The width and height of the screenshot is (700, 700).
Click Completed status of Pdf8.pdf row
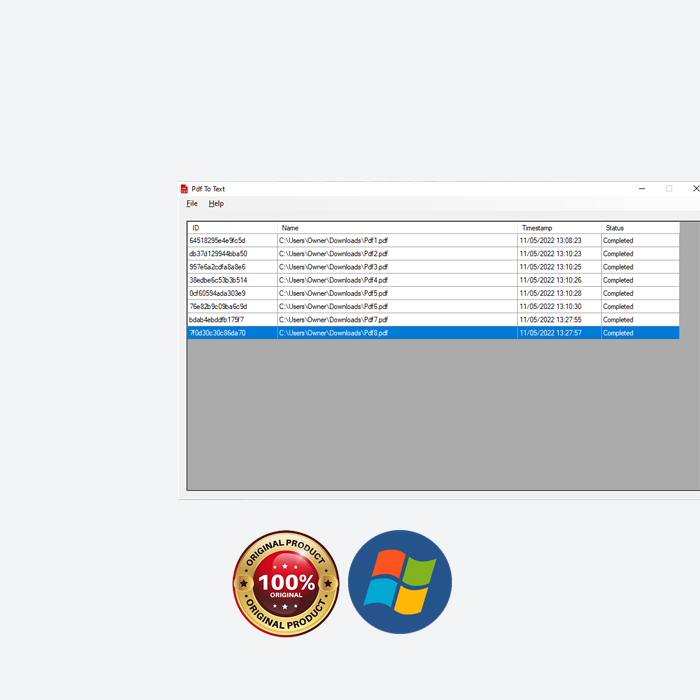tap(640, 333)
